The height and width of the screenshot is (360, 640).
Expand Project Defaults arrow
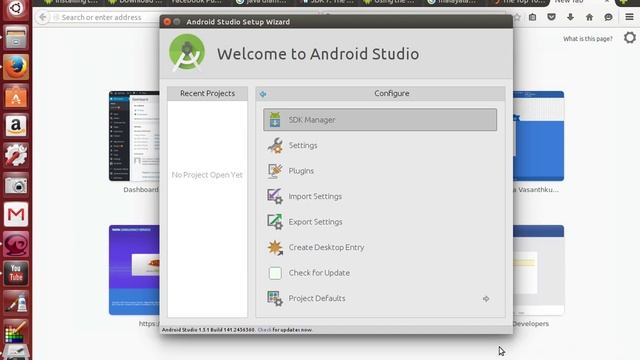point(486,299)
